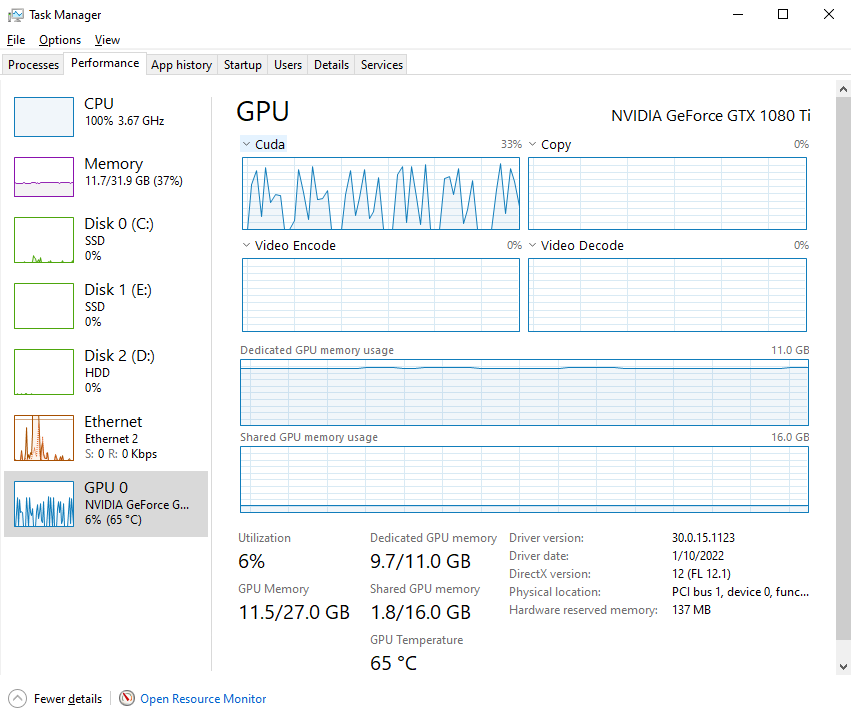The width and height of the screenshot is (851, 721).
Task: Click the scrollbar down arrow
Action: click(842, 665)
